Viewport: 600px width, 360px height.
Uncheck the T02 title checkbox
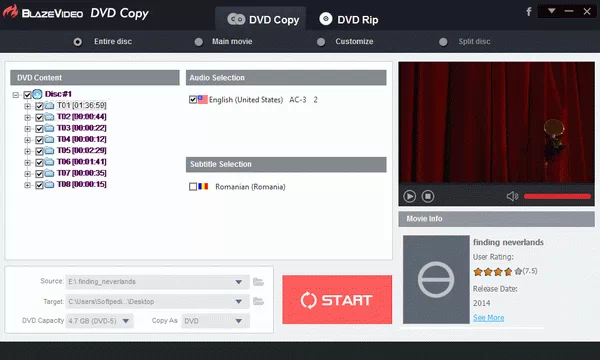coord(39,117)
